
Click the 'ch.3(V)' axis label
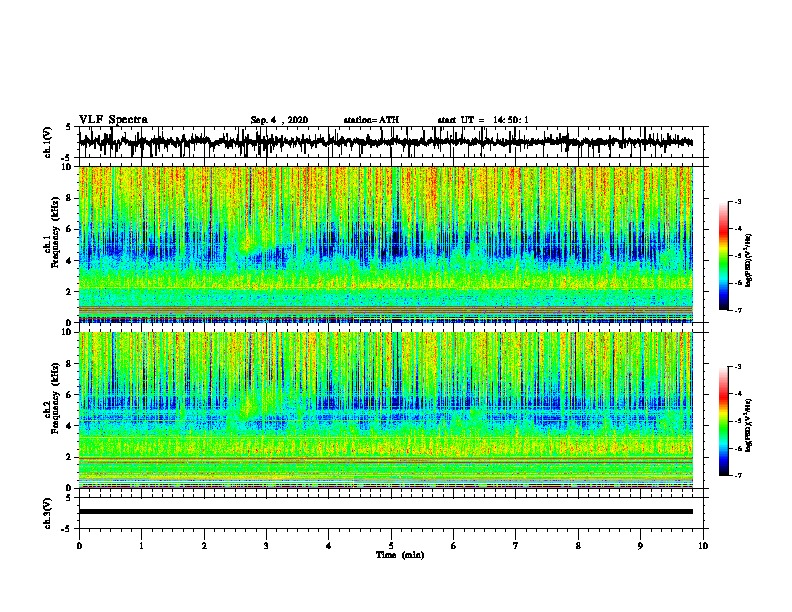tap(48, 513)
